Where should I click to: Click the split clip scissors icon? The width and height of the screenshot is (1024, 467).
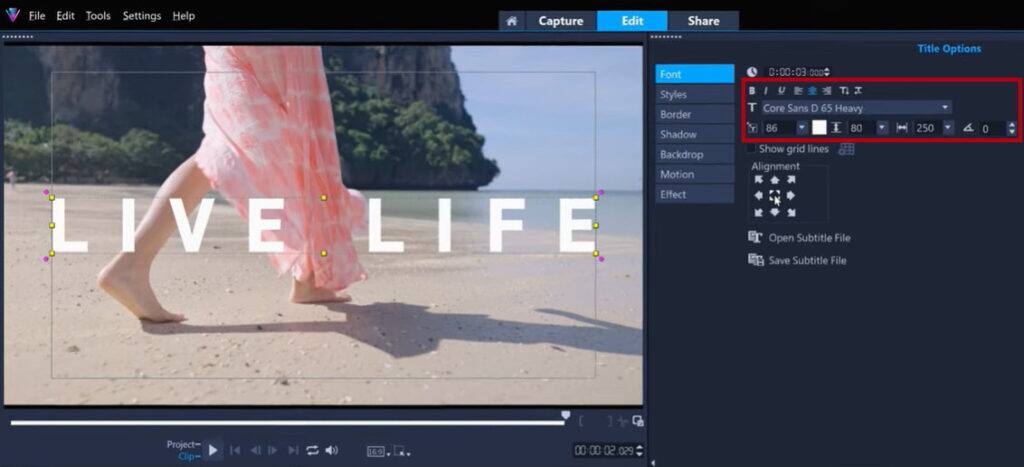(x=621, y=421)
